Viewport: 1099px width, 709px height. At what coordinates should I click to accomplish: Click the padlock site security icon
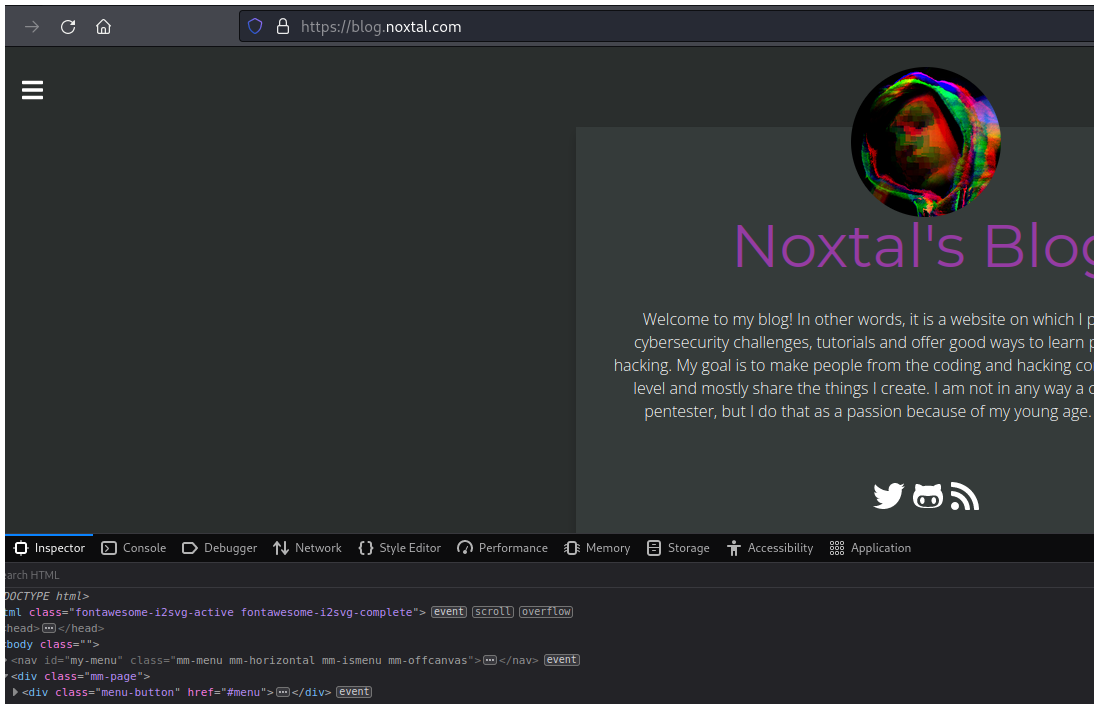(x=282, y=27)
